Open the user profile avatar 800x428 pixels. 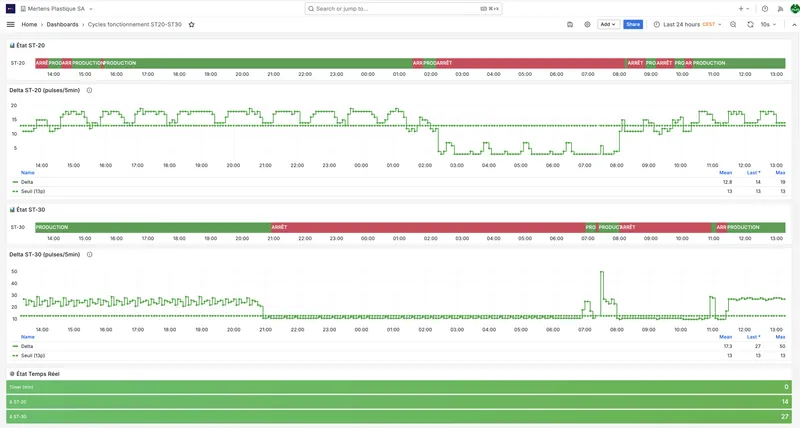point(795,9)
